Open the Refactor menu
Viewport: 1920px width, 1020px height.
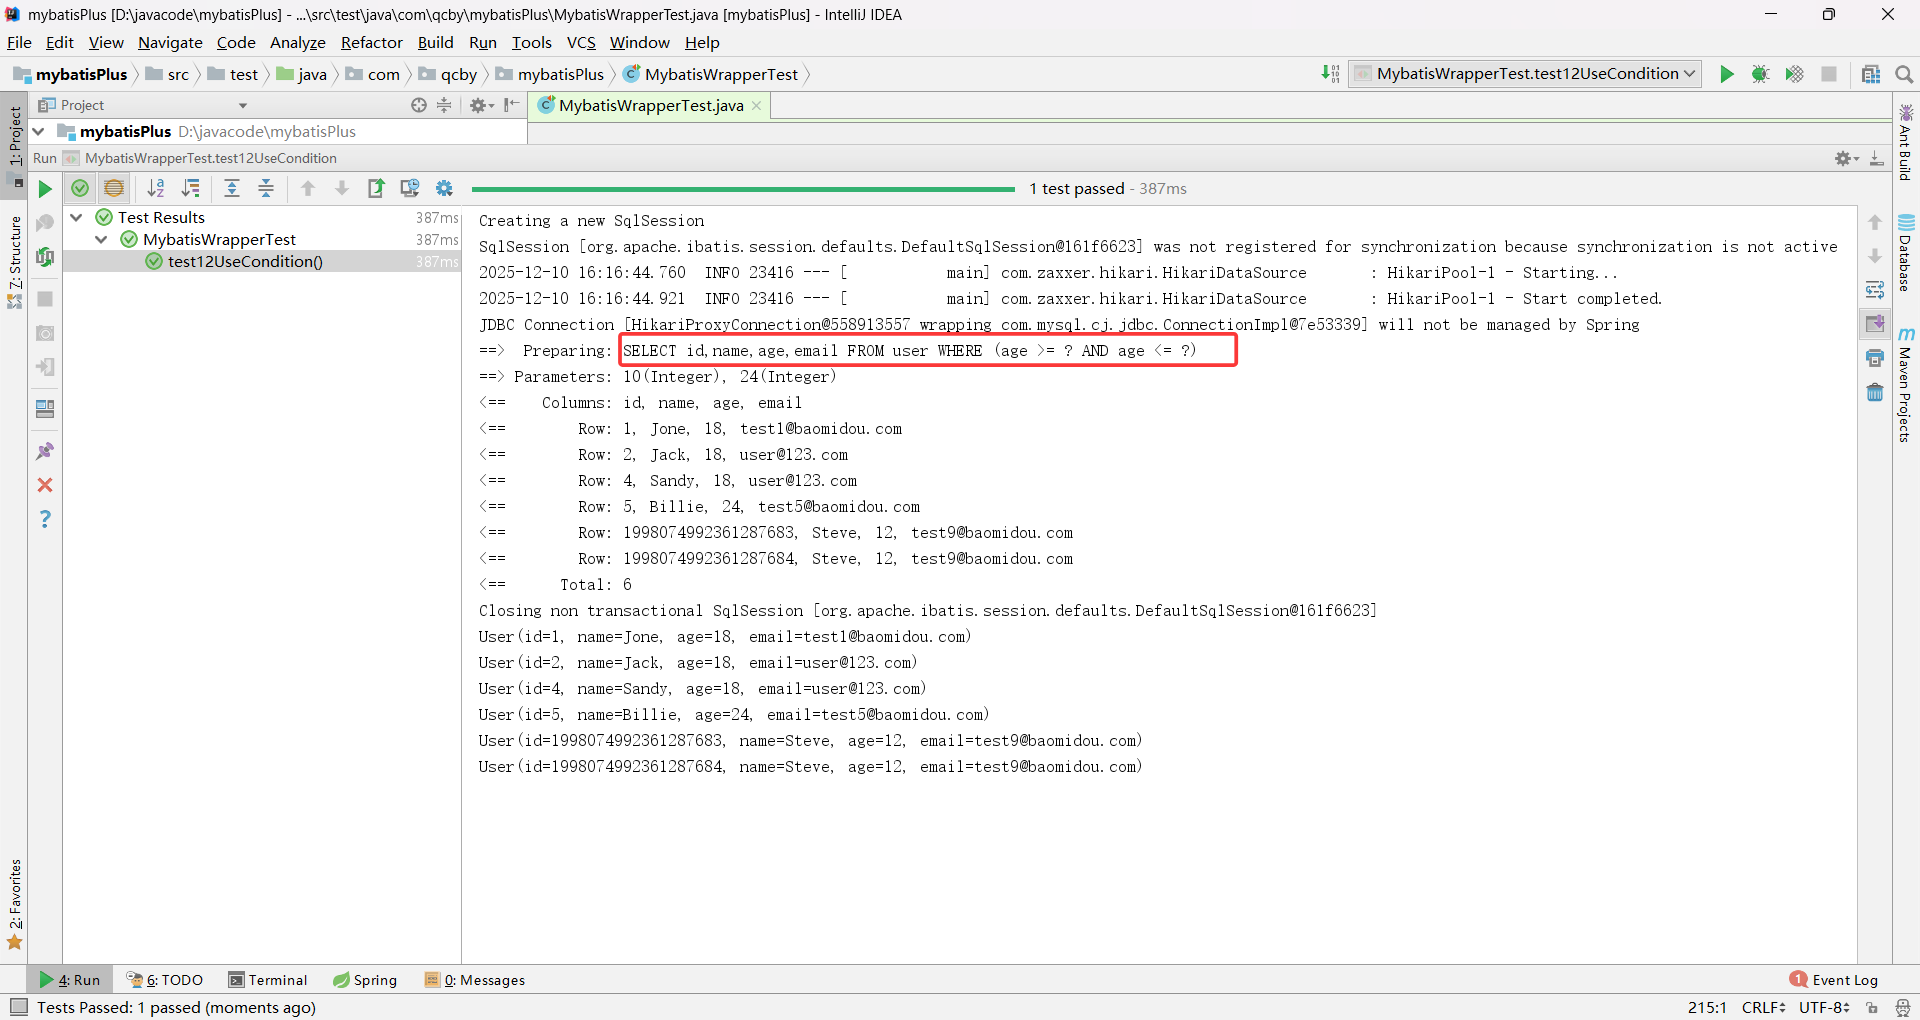click(371, 42)
